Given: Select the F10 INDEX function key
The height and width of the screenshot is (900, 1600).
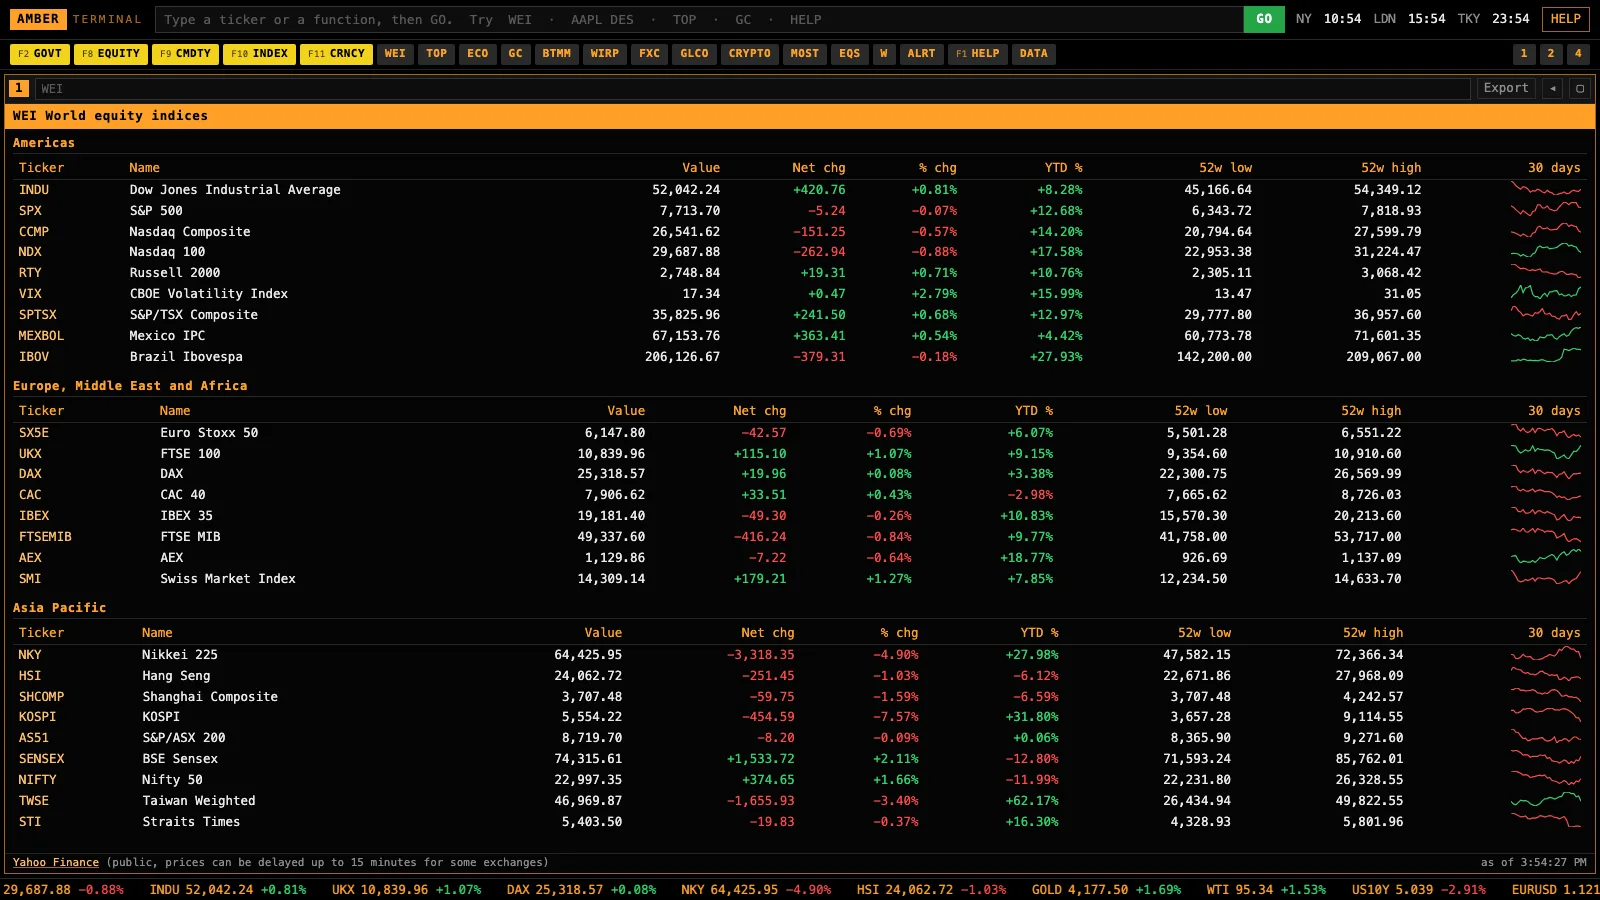Looking at the screenshot, I should pos(260,54).
